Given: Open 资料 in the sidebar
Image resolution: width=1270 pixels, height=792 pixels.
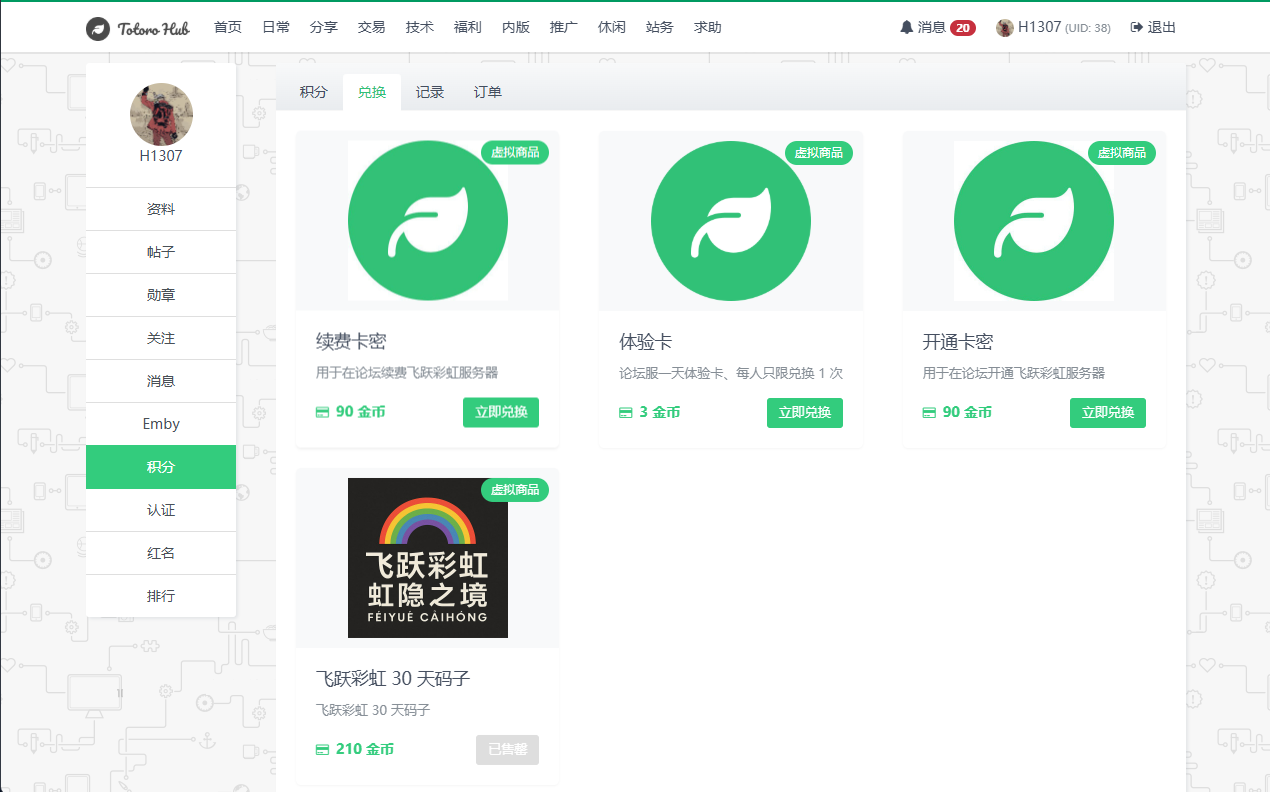Looking at the screenshot, I should (161, 209).
